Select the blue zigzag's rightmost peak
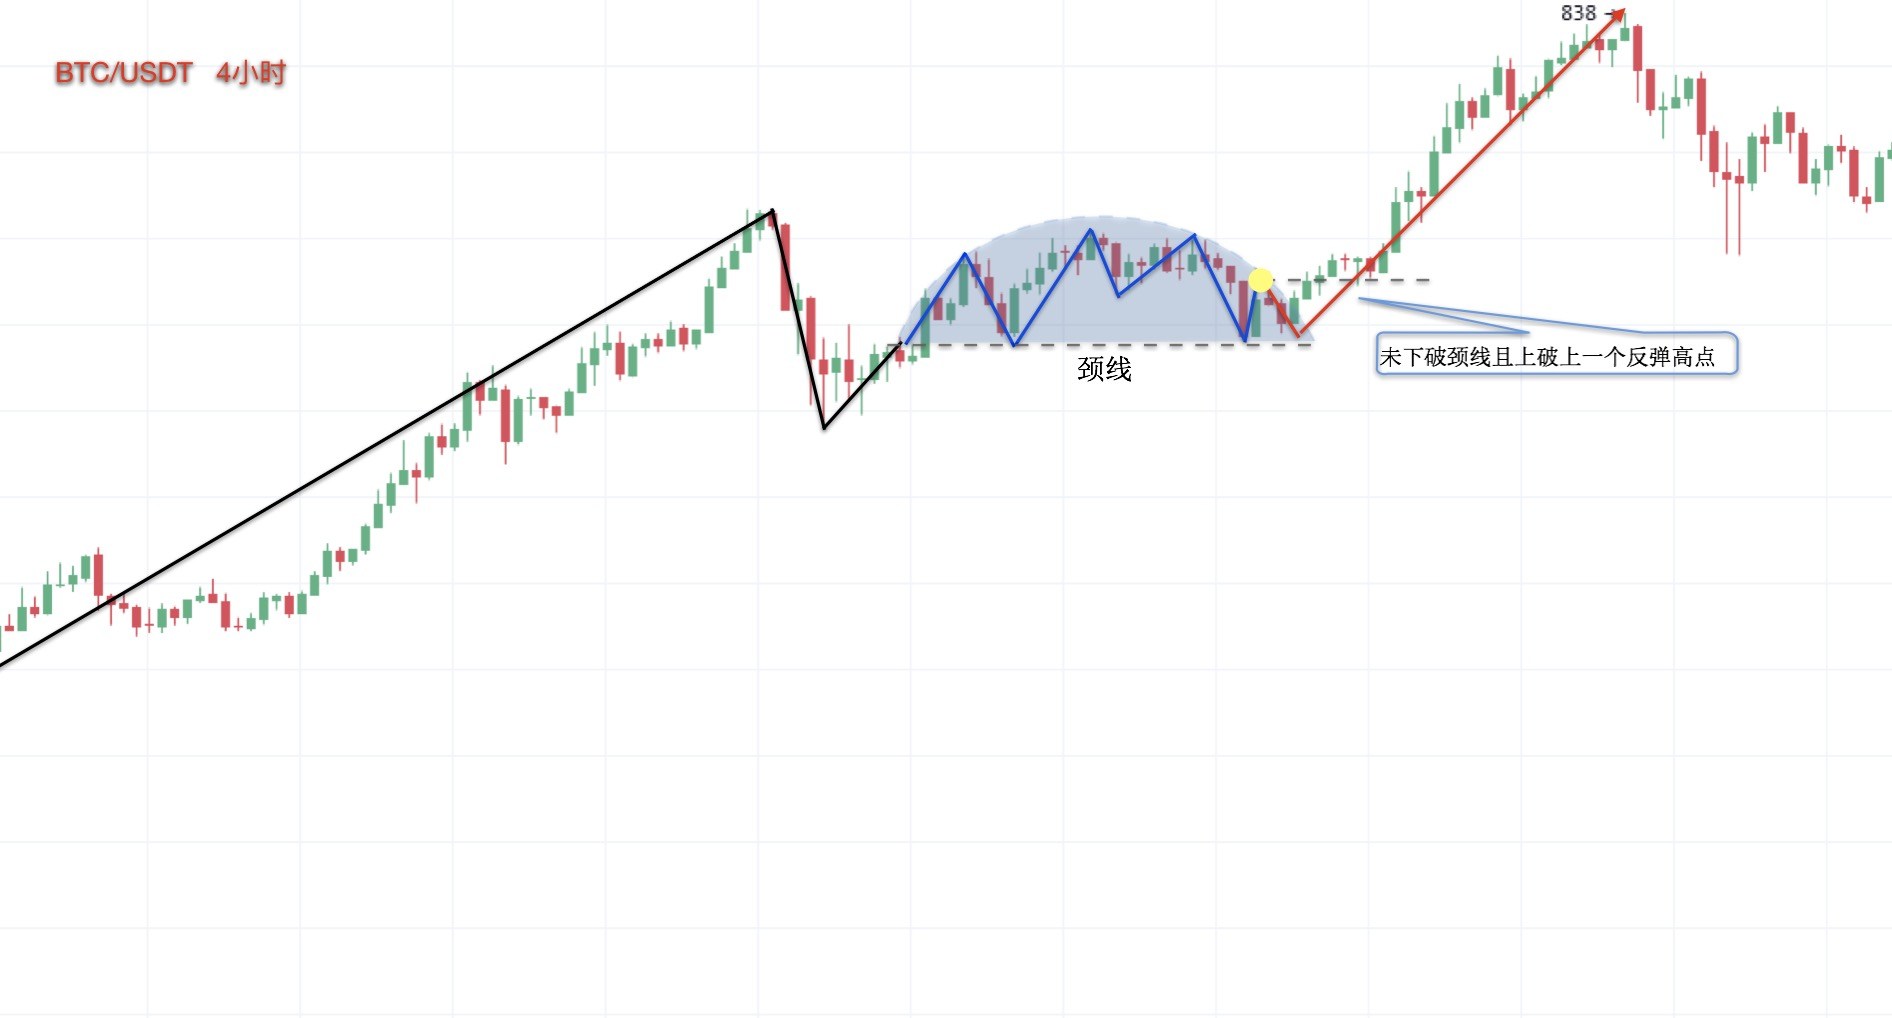This screenshot has height=1018, width=1892. [x=1194, y=236]
